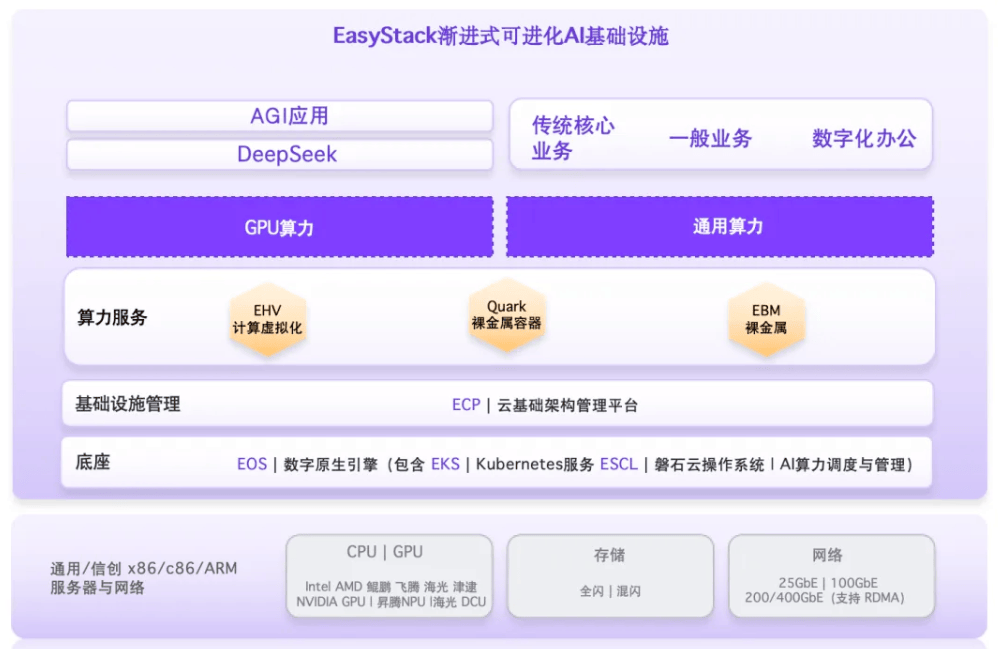Select the 通用算力 purple bar
The height and width of the screenshot is (649, 998).
719,227
